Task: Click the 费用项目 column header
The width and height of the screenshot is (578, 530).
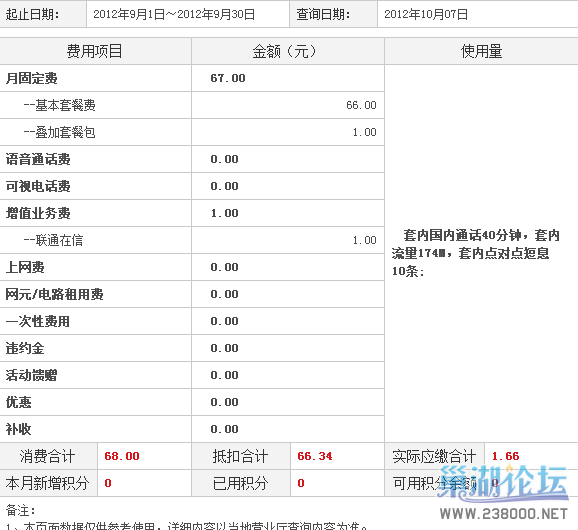Action: pos(94,51)
